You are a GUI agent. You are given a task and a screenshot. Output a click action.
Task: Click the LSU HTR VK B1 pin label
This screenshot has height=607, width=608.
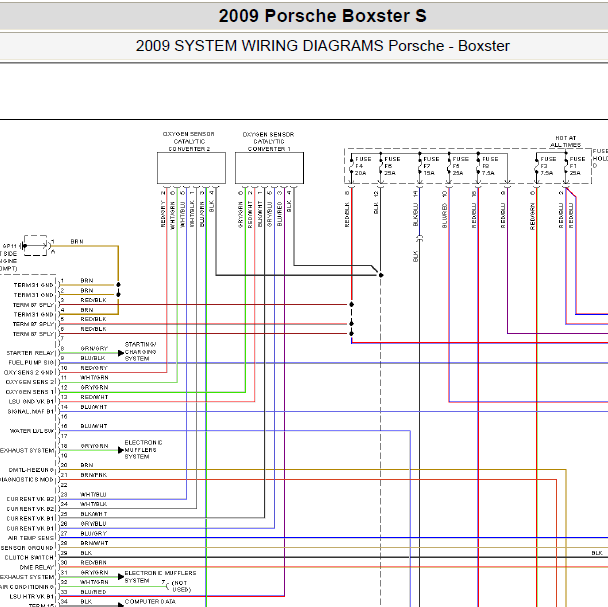31,597
